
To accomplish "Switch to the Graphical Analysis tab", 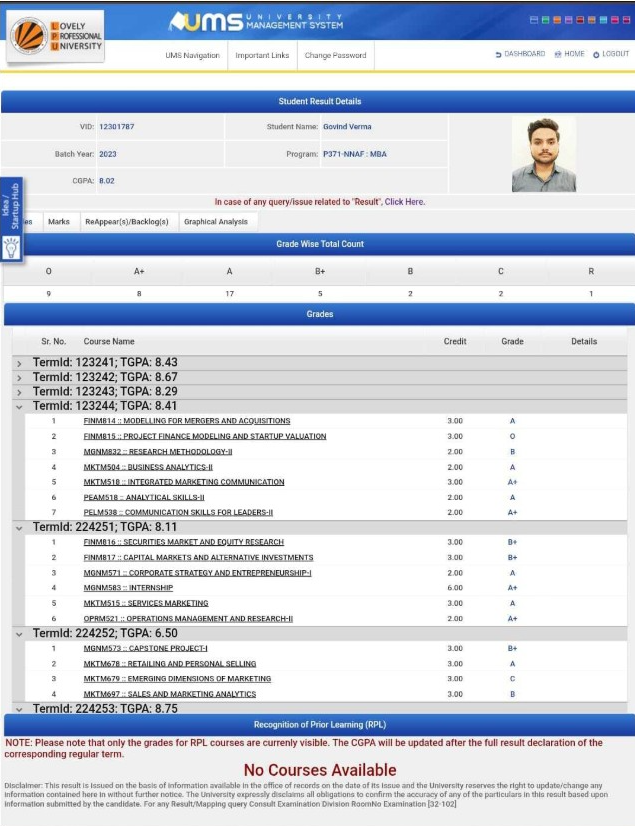I will click(215, 222).
